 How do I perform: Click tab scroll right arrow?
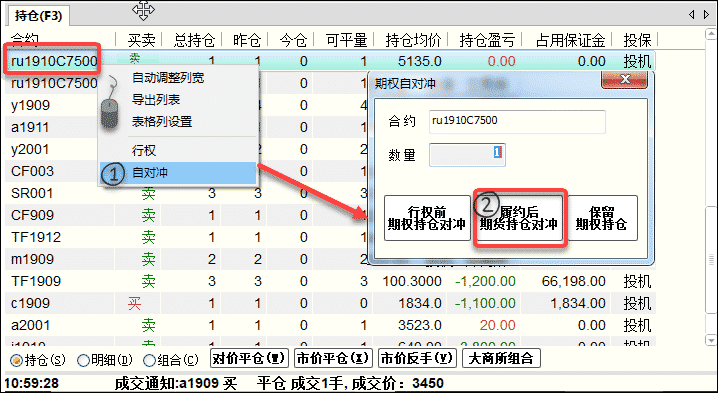pyautogui.click(x=707, y=15)
